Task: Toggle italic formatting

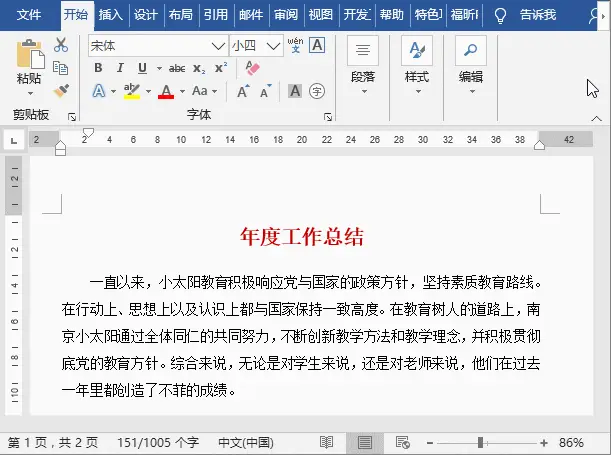Action: coord(120,68)
